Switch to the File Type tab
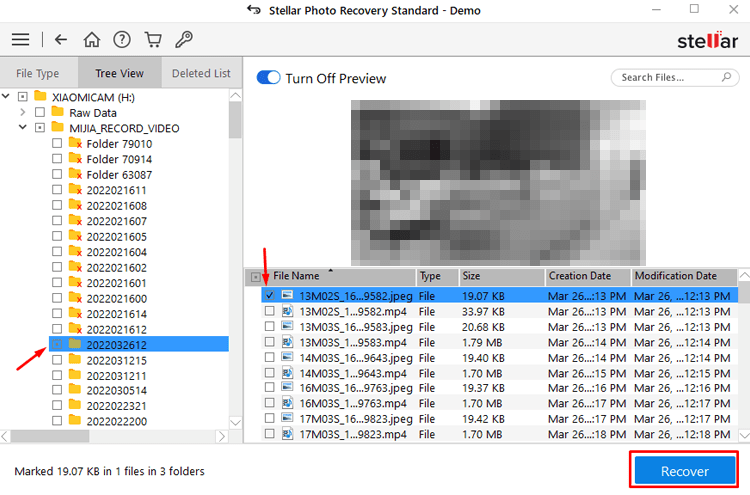The height and width of the screenshot is (495, 750). (38, 73)
